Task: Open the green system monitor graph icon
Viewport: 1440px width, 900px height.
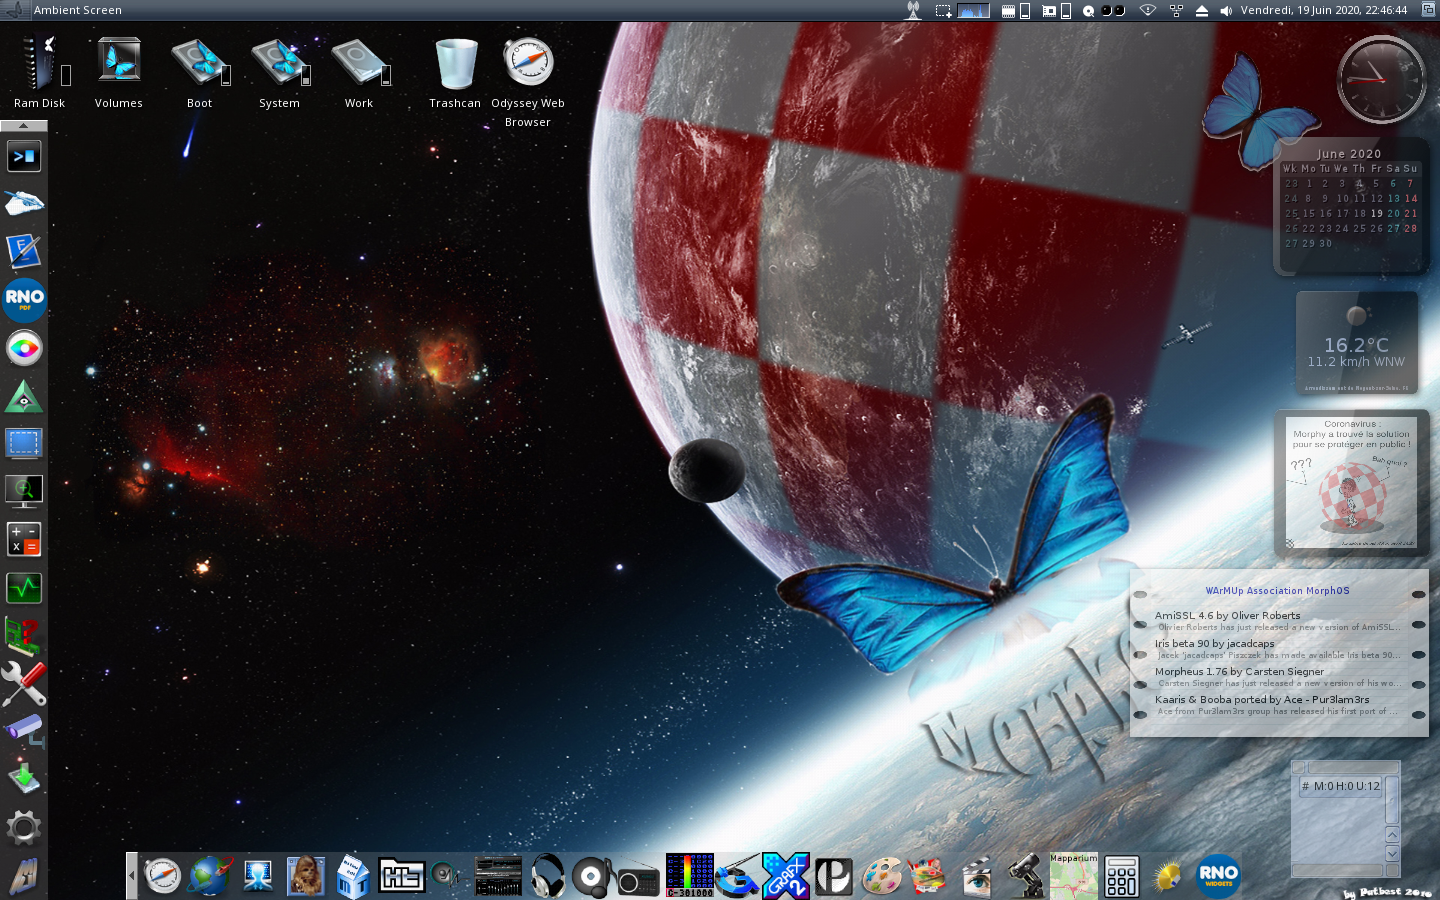Action: pos(24,587)
